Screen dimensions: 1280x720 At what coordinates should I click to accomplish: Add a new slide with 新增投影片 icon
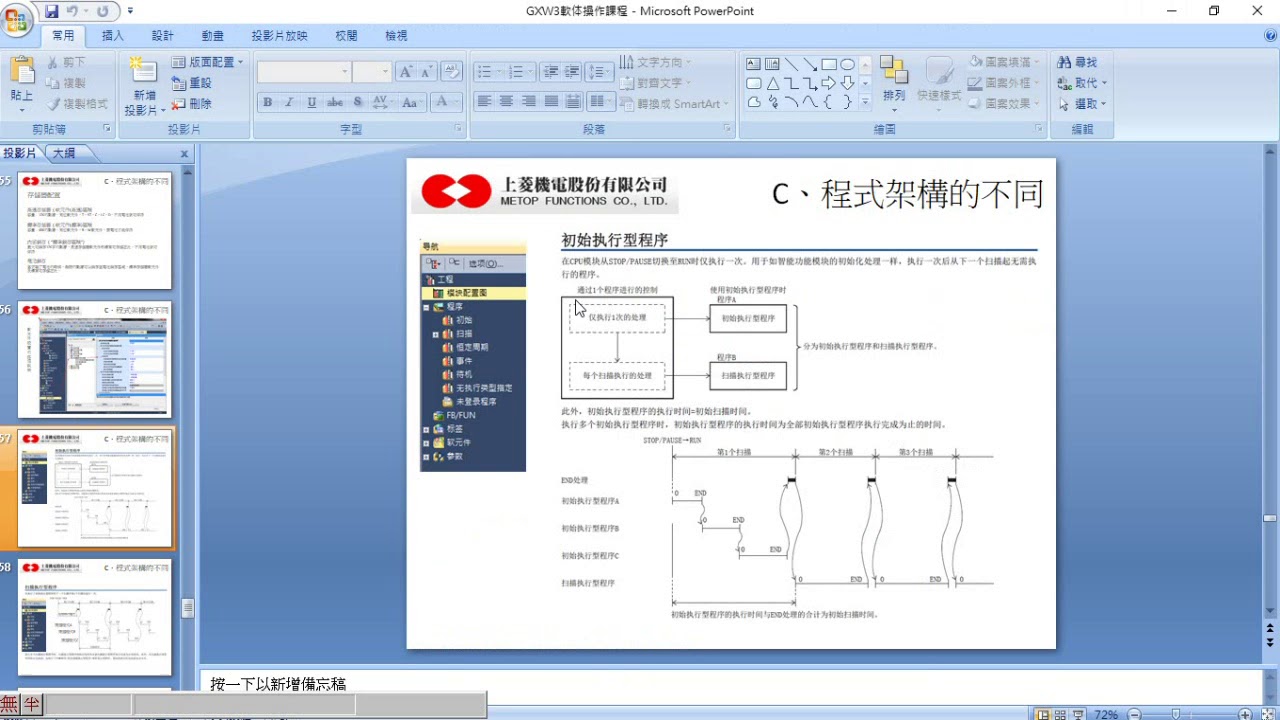(144, 71)
